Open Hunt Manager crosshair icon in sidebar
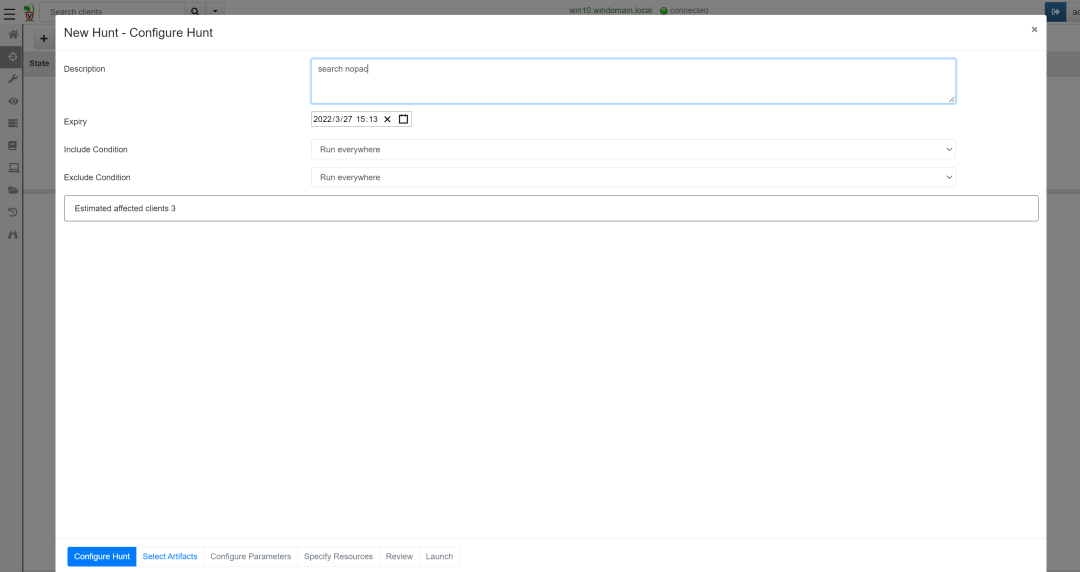Image resolution: width=1080 pixels, height=572 pixels. click(12, 57)
